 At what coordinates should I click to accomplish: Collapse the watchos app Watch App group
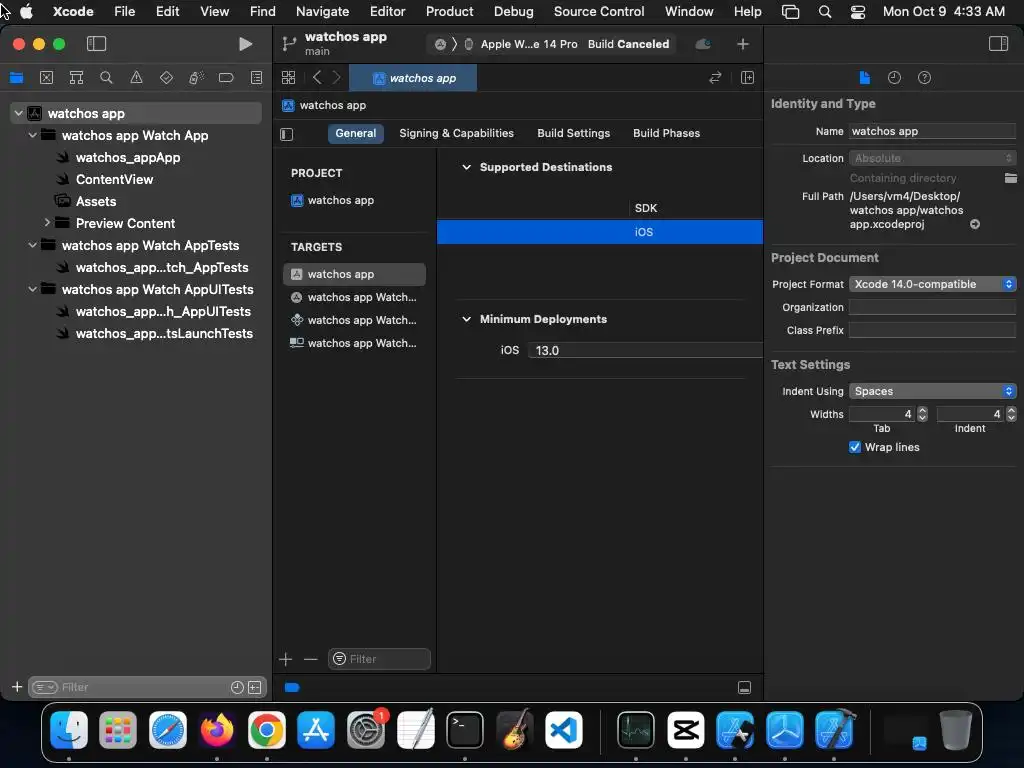pyautogui.click(x=33, y=135)
